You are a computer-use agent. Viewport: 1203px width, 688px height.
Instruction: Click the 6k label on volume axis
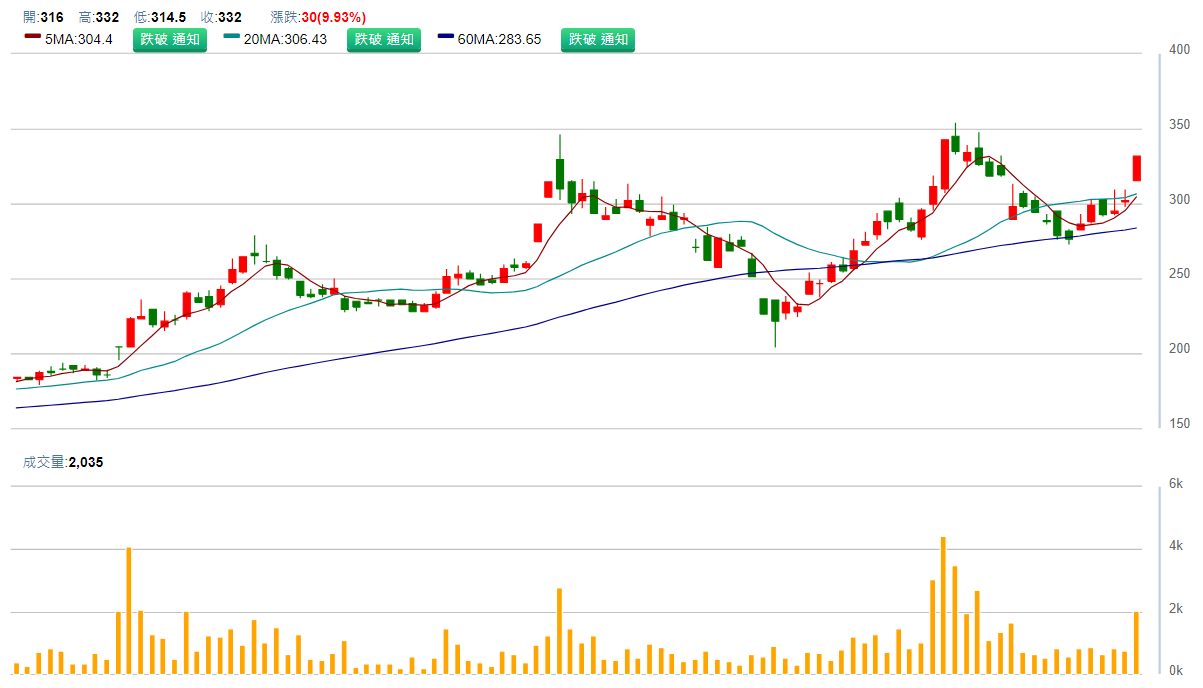pos(1177,483)
